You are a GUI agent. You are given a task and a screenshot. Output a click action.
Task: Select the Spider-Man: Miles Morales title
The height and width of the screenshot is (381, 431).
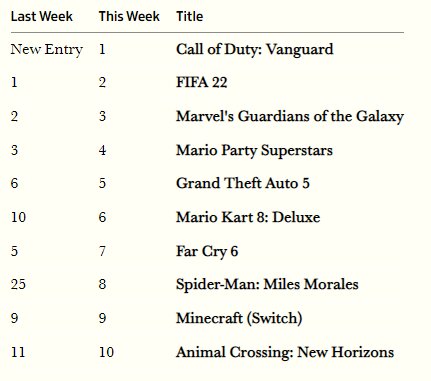pos(267,284)
